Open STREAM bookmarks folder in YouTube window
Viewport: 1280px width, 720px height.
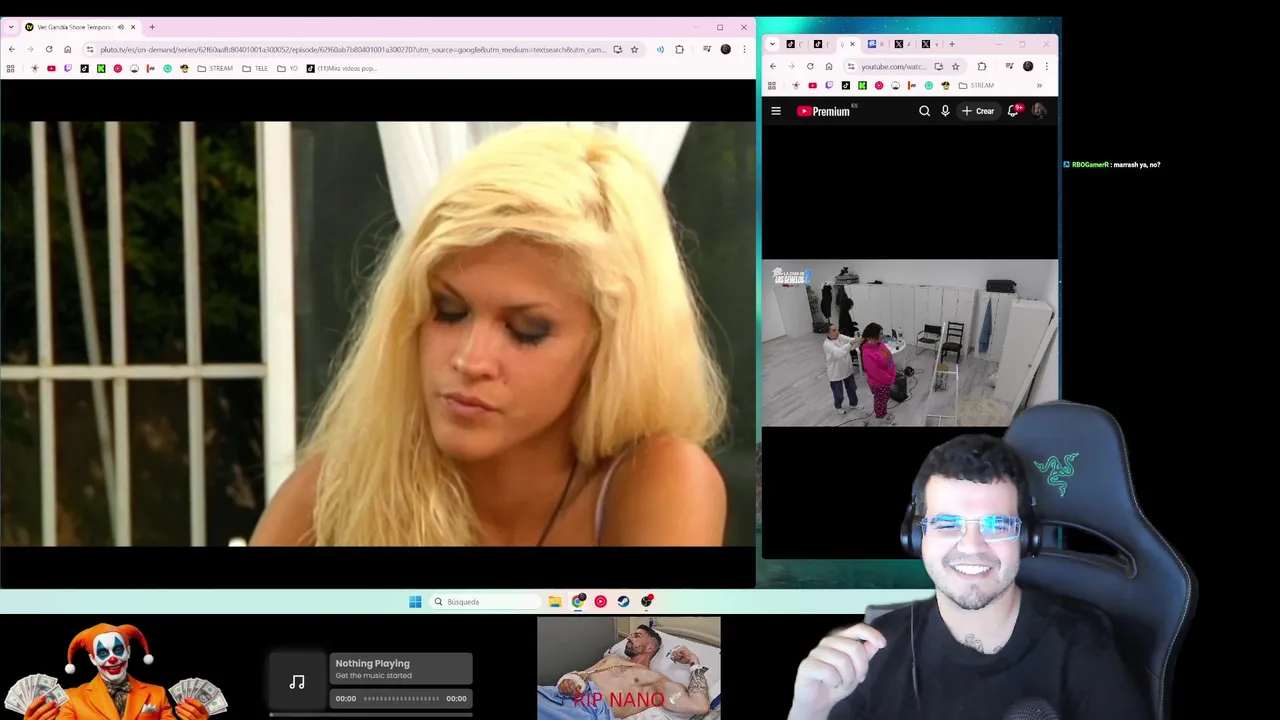point(976,85)
